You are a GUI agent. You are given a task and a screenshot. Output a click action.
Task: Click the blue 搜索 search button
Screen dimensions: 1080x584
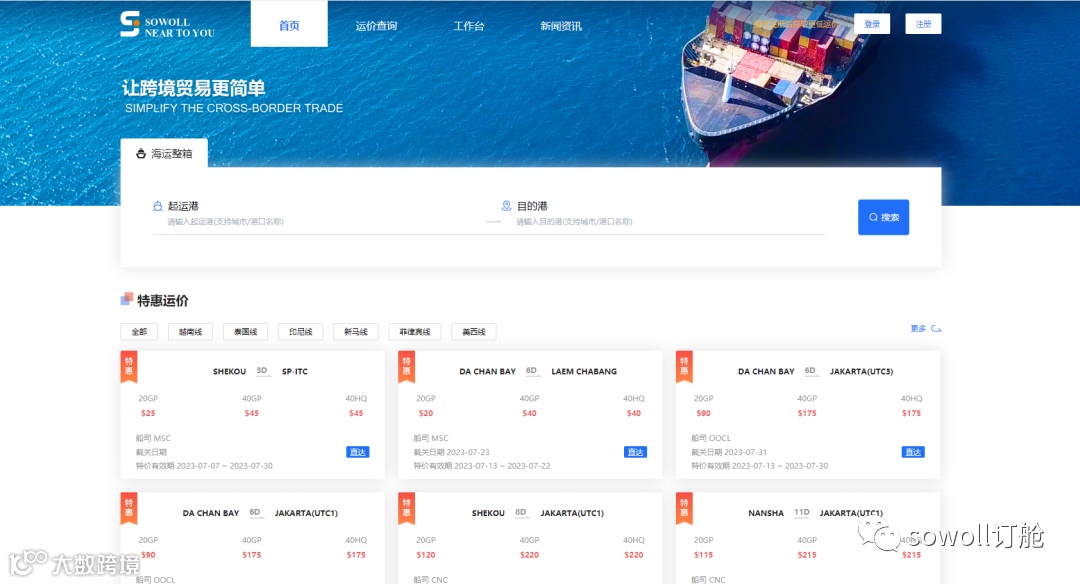coord(884,217)
